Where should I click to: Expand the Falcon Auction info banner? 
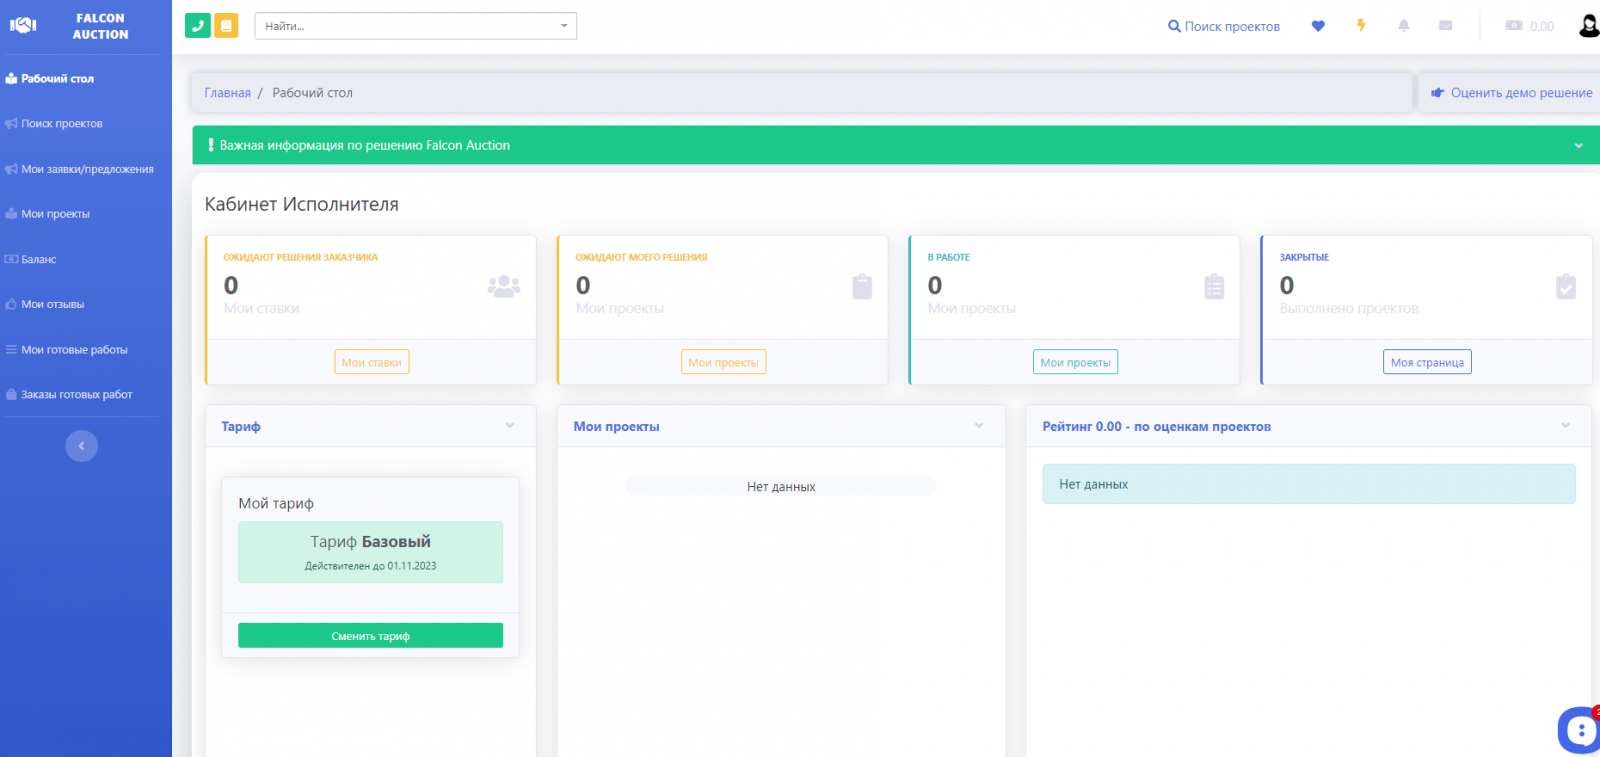(x=1578, y=146)
